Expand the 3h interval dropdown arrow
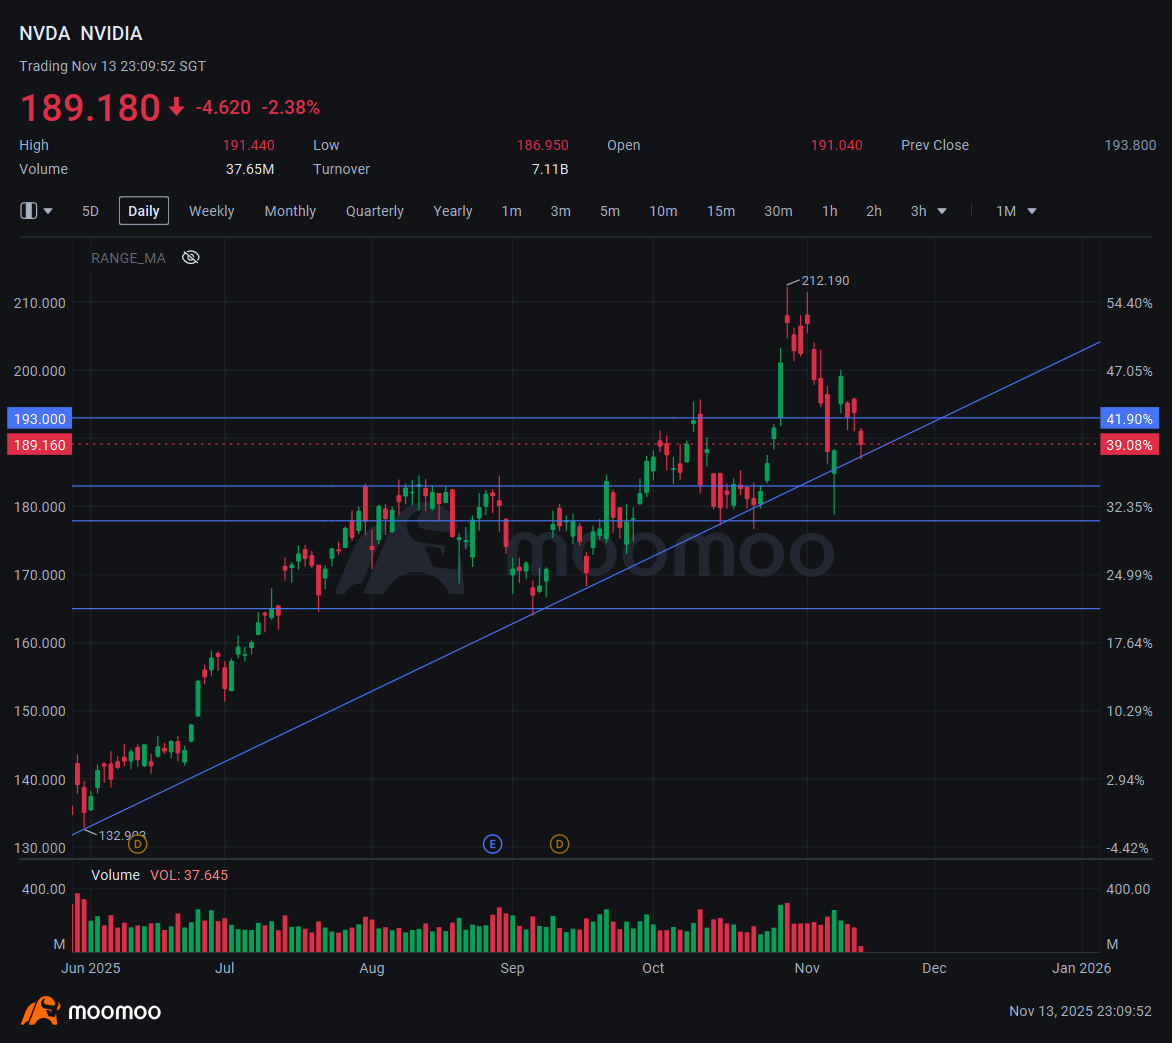1172x1043 pixels. 942,212
